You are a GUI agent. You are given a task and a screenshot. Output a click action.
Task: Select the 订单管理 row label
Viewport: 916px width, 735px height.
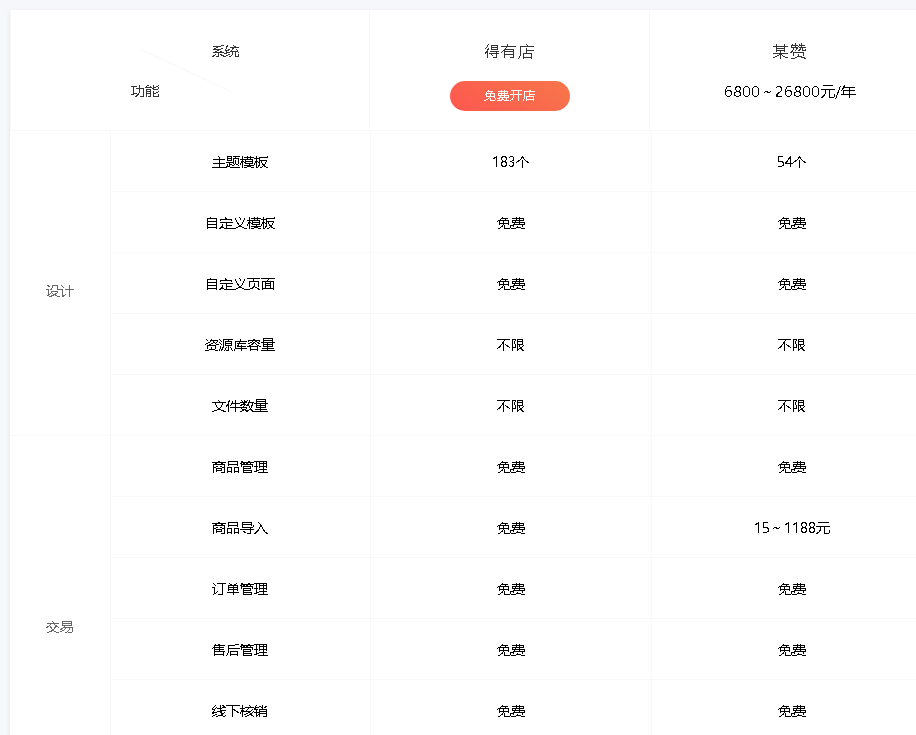point(240,589)
